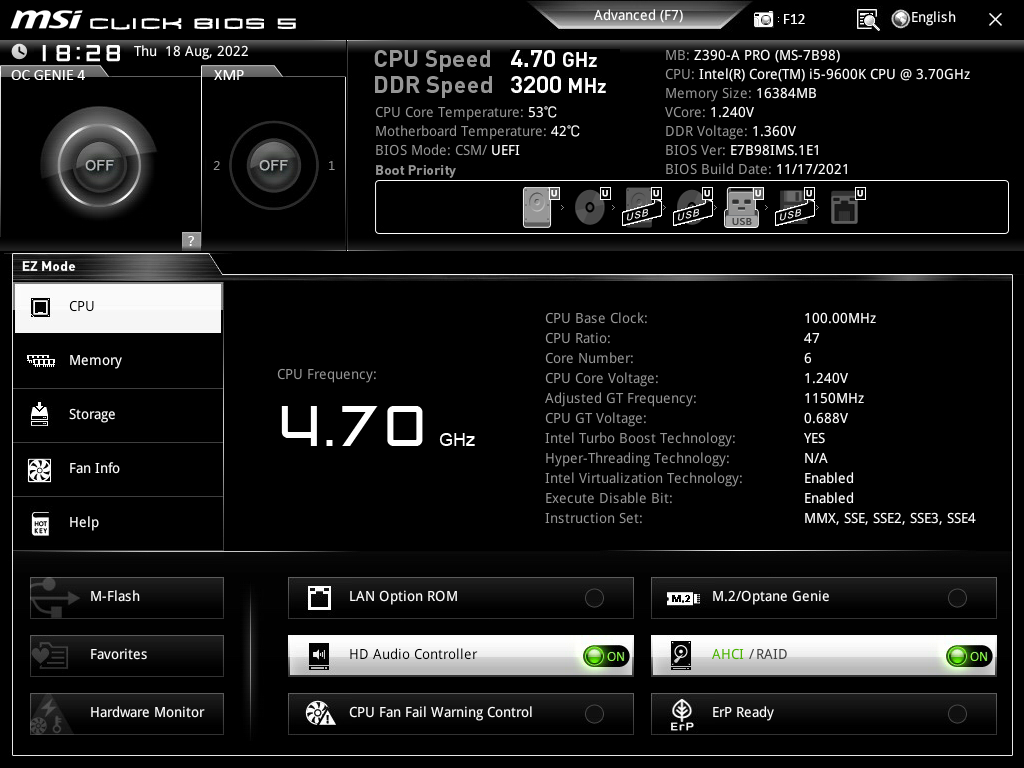
Task: Click the LAN Option ROM chip icon
Action: (319, 597)
